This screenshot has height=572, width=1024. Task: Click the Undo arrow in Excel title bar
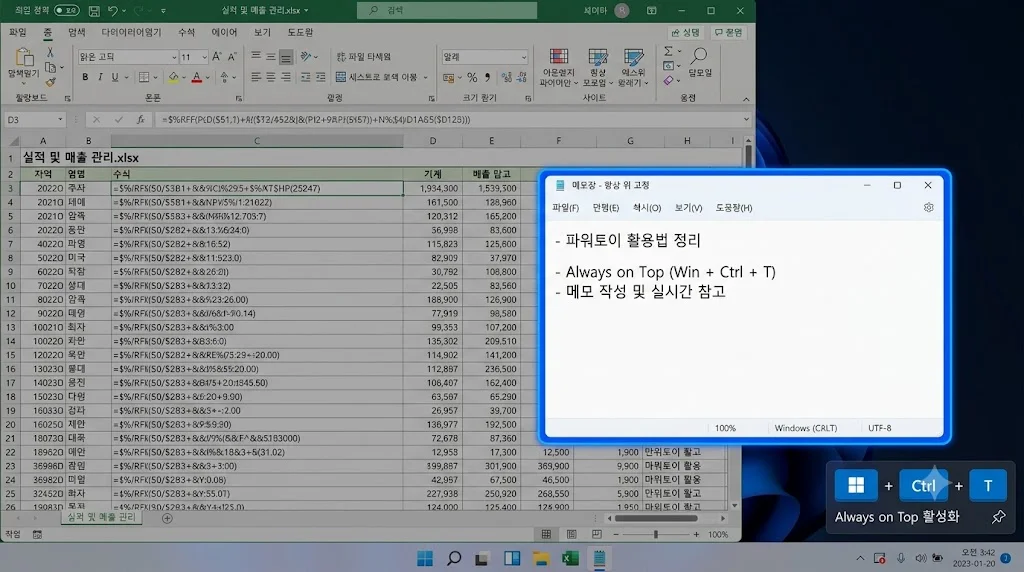point(113,10)
